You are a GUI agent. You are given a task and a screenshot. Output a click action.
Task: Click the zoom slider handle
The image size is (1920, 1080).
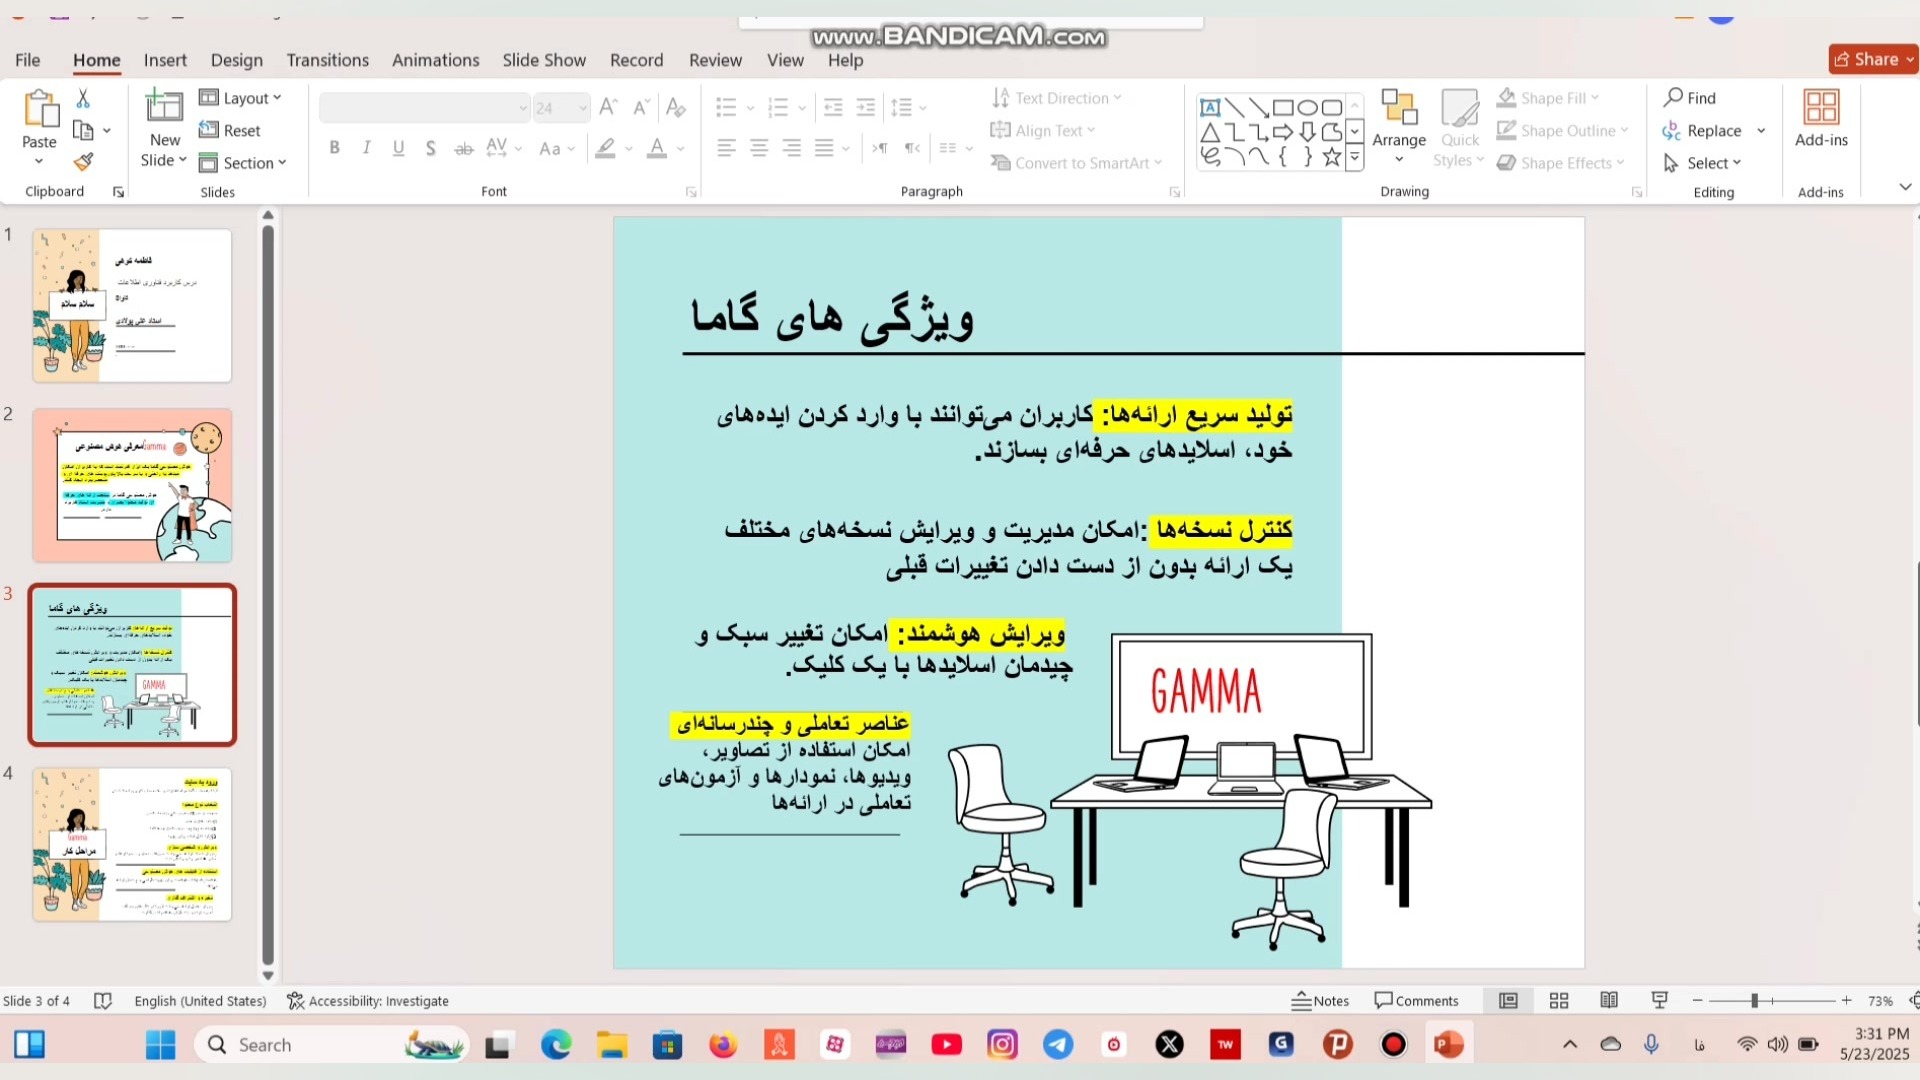tap(1754, 1001)
